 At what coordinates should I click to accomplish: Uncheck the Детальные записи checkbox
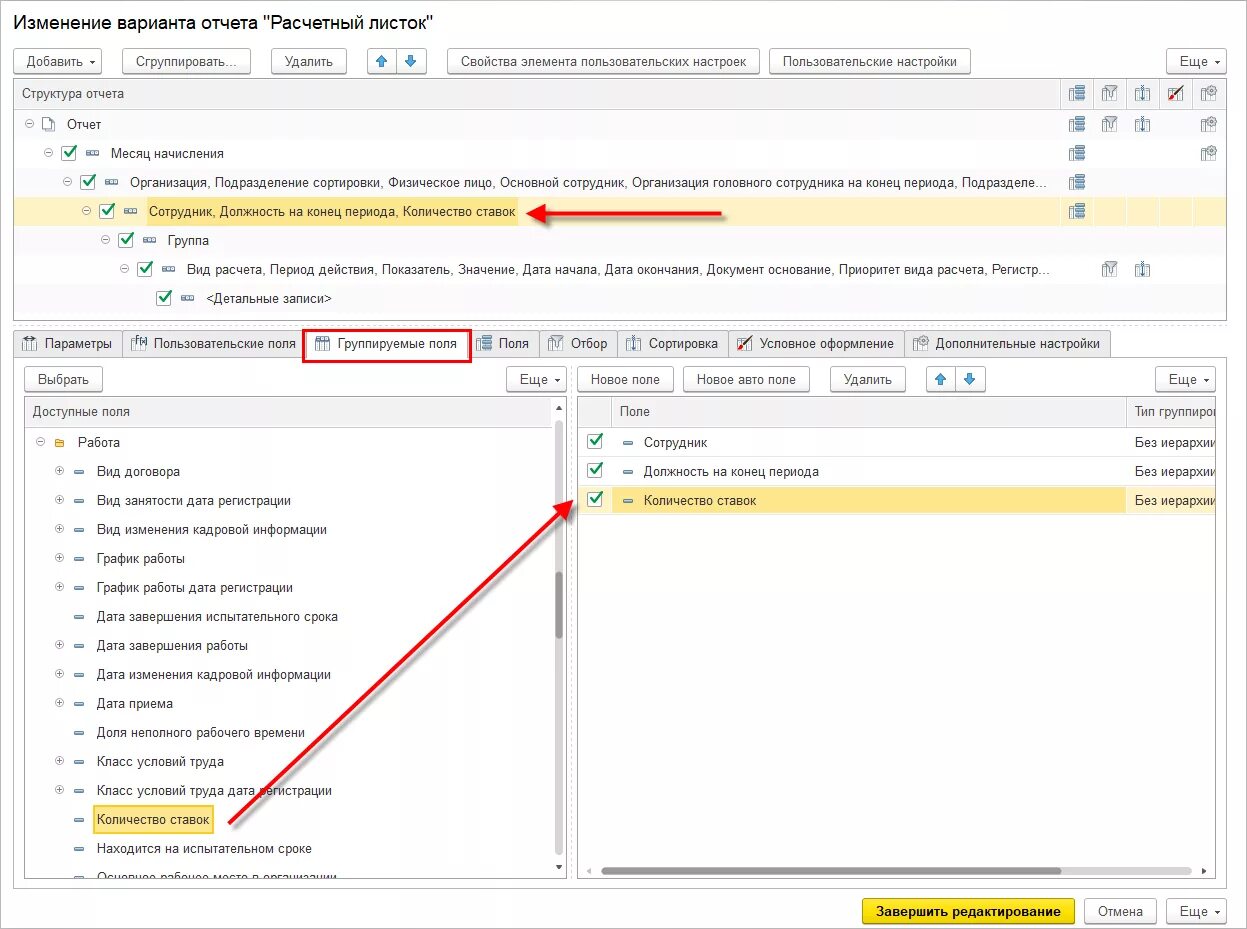click(x=164, y=298)
